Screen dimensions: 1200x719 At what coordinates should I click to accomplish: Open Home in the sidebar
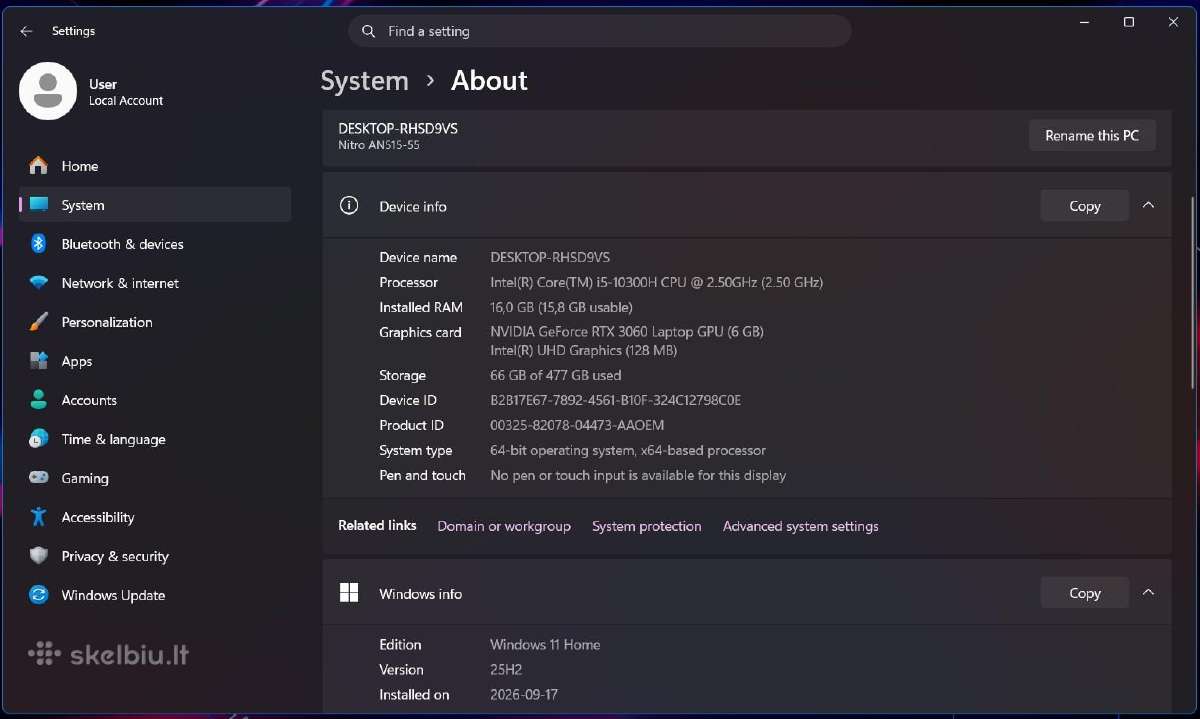click(155, 166)
